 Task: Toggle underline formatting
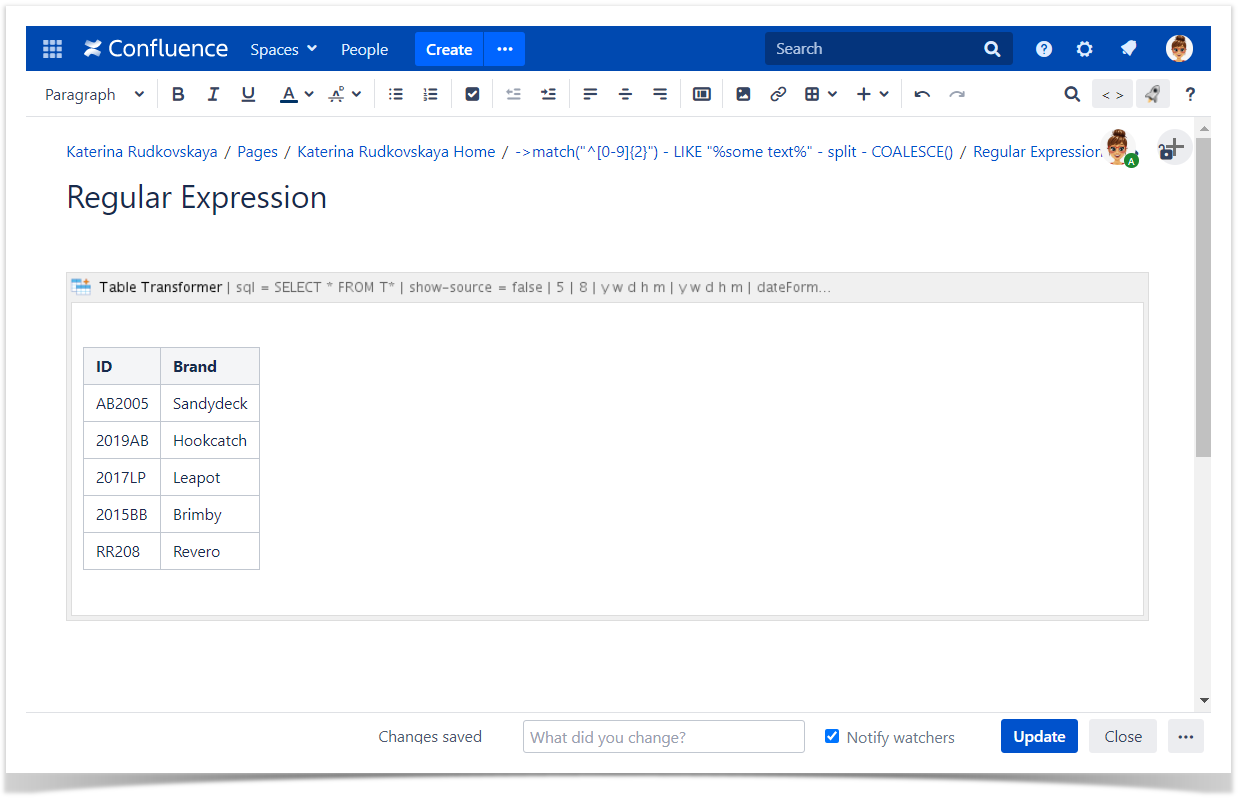pyautogui.click(x=248, y=94)
